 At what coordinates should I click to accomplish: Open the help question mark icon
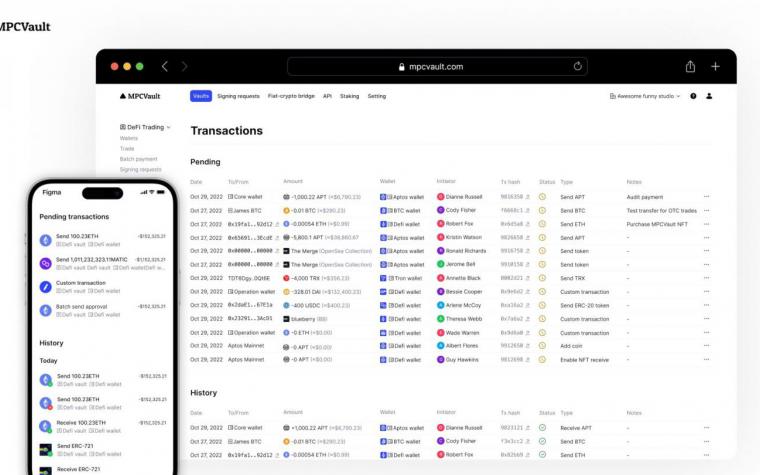(693, 96)
